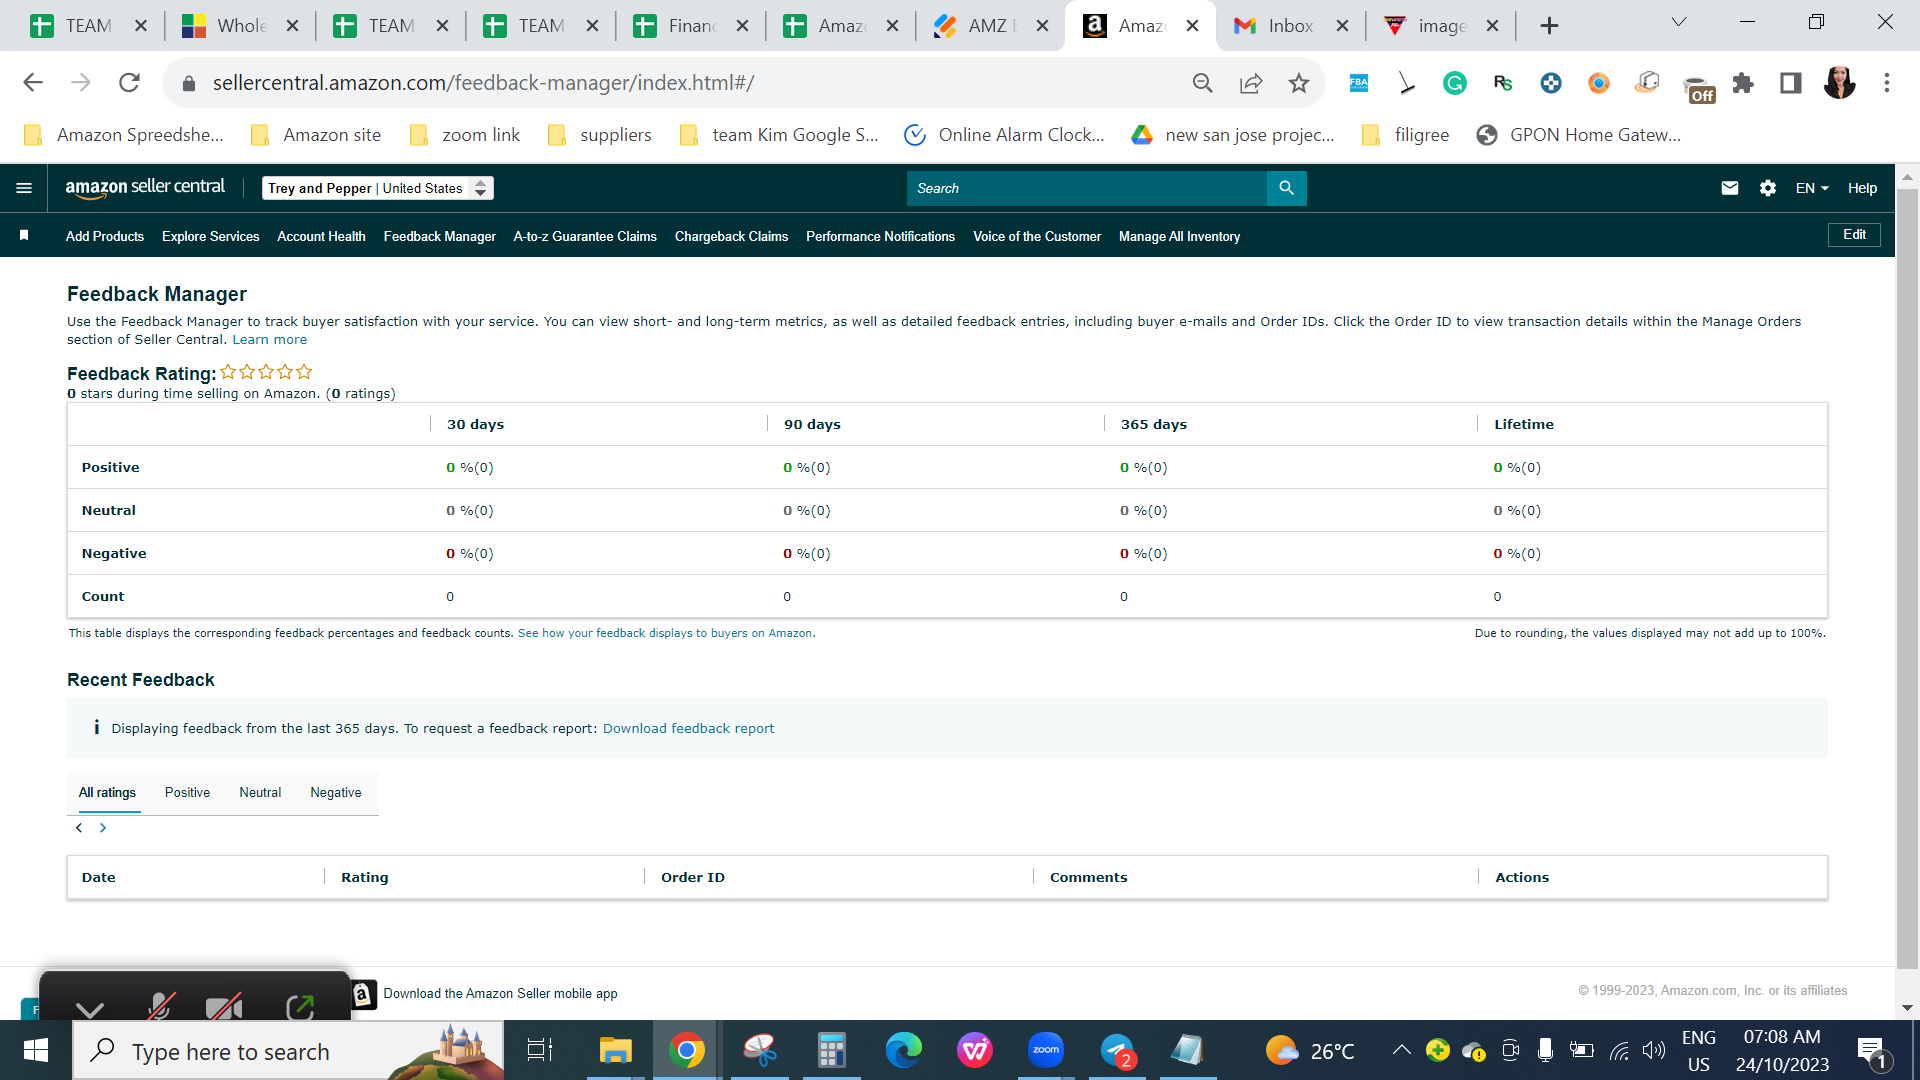Open the FBA extension icon
This screenshot has width=1920, height=1080.
point(1359,83)
